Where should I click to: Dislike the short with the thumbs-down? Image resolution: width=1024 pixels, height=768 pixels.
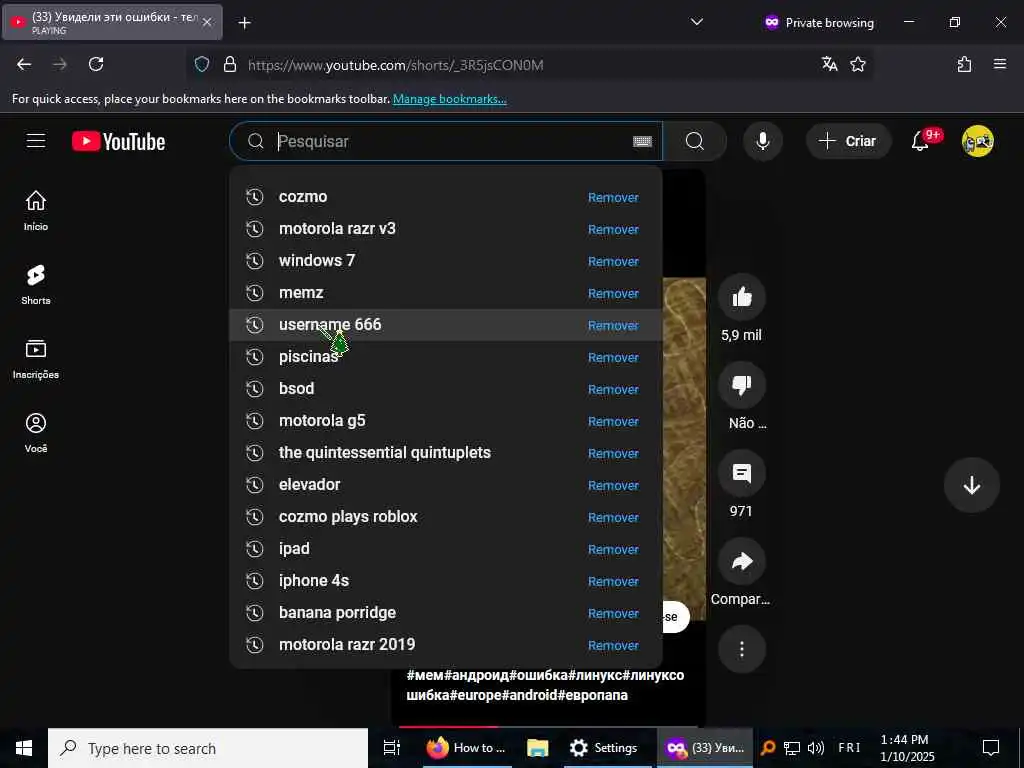pyautogui.click(x=741, y=385)
